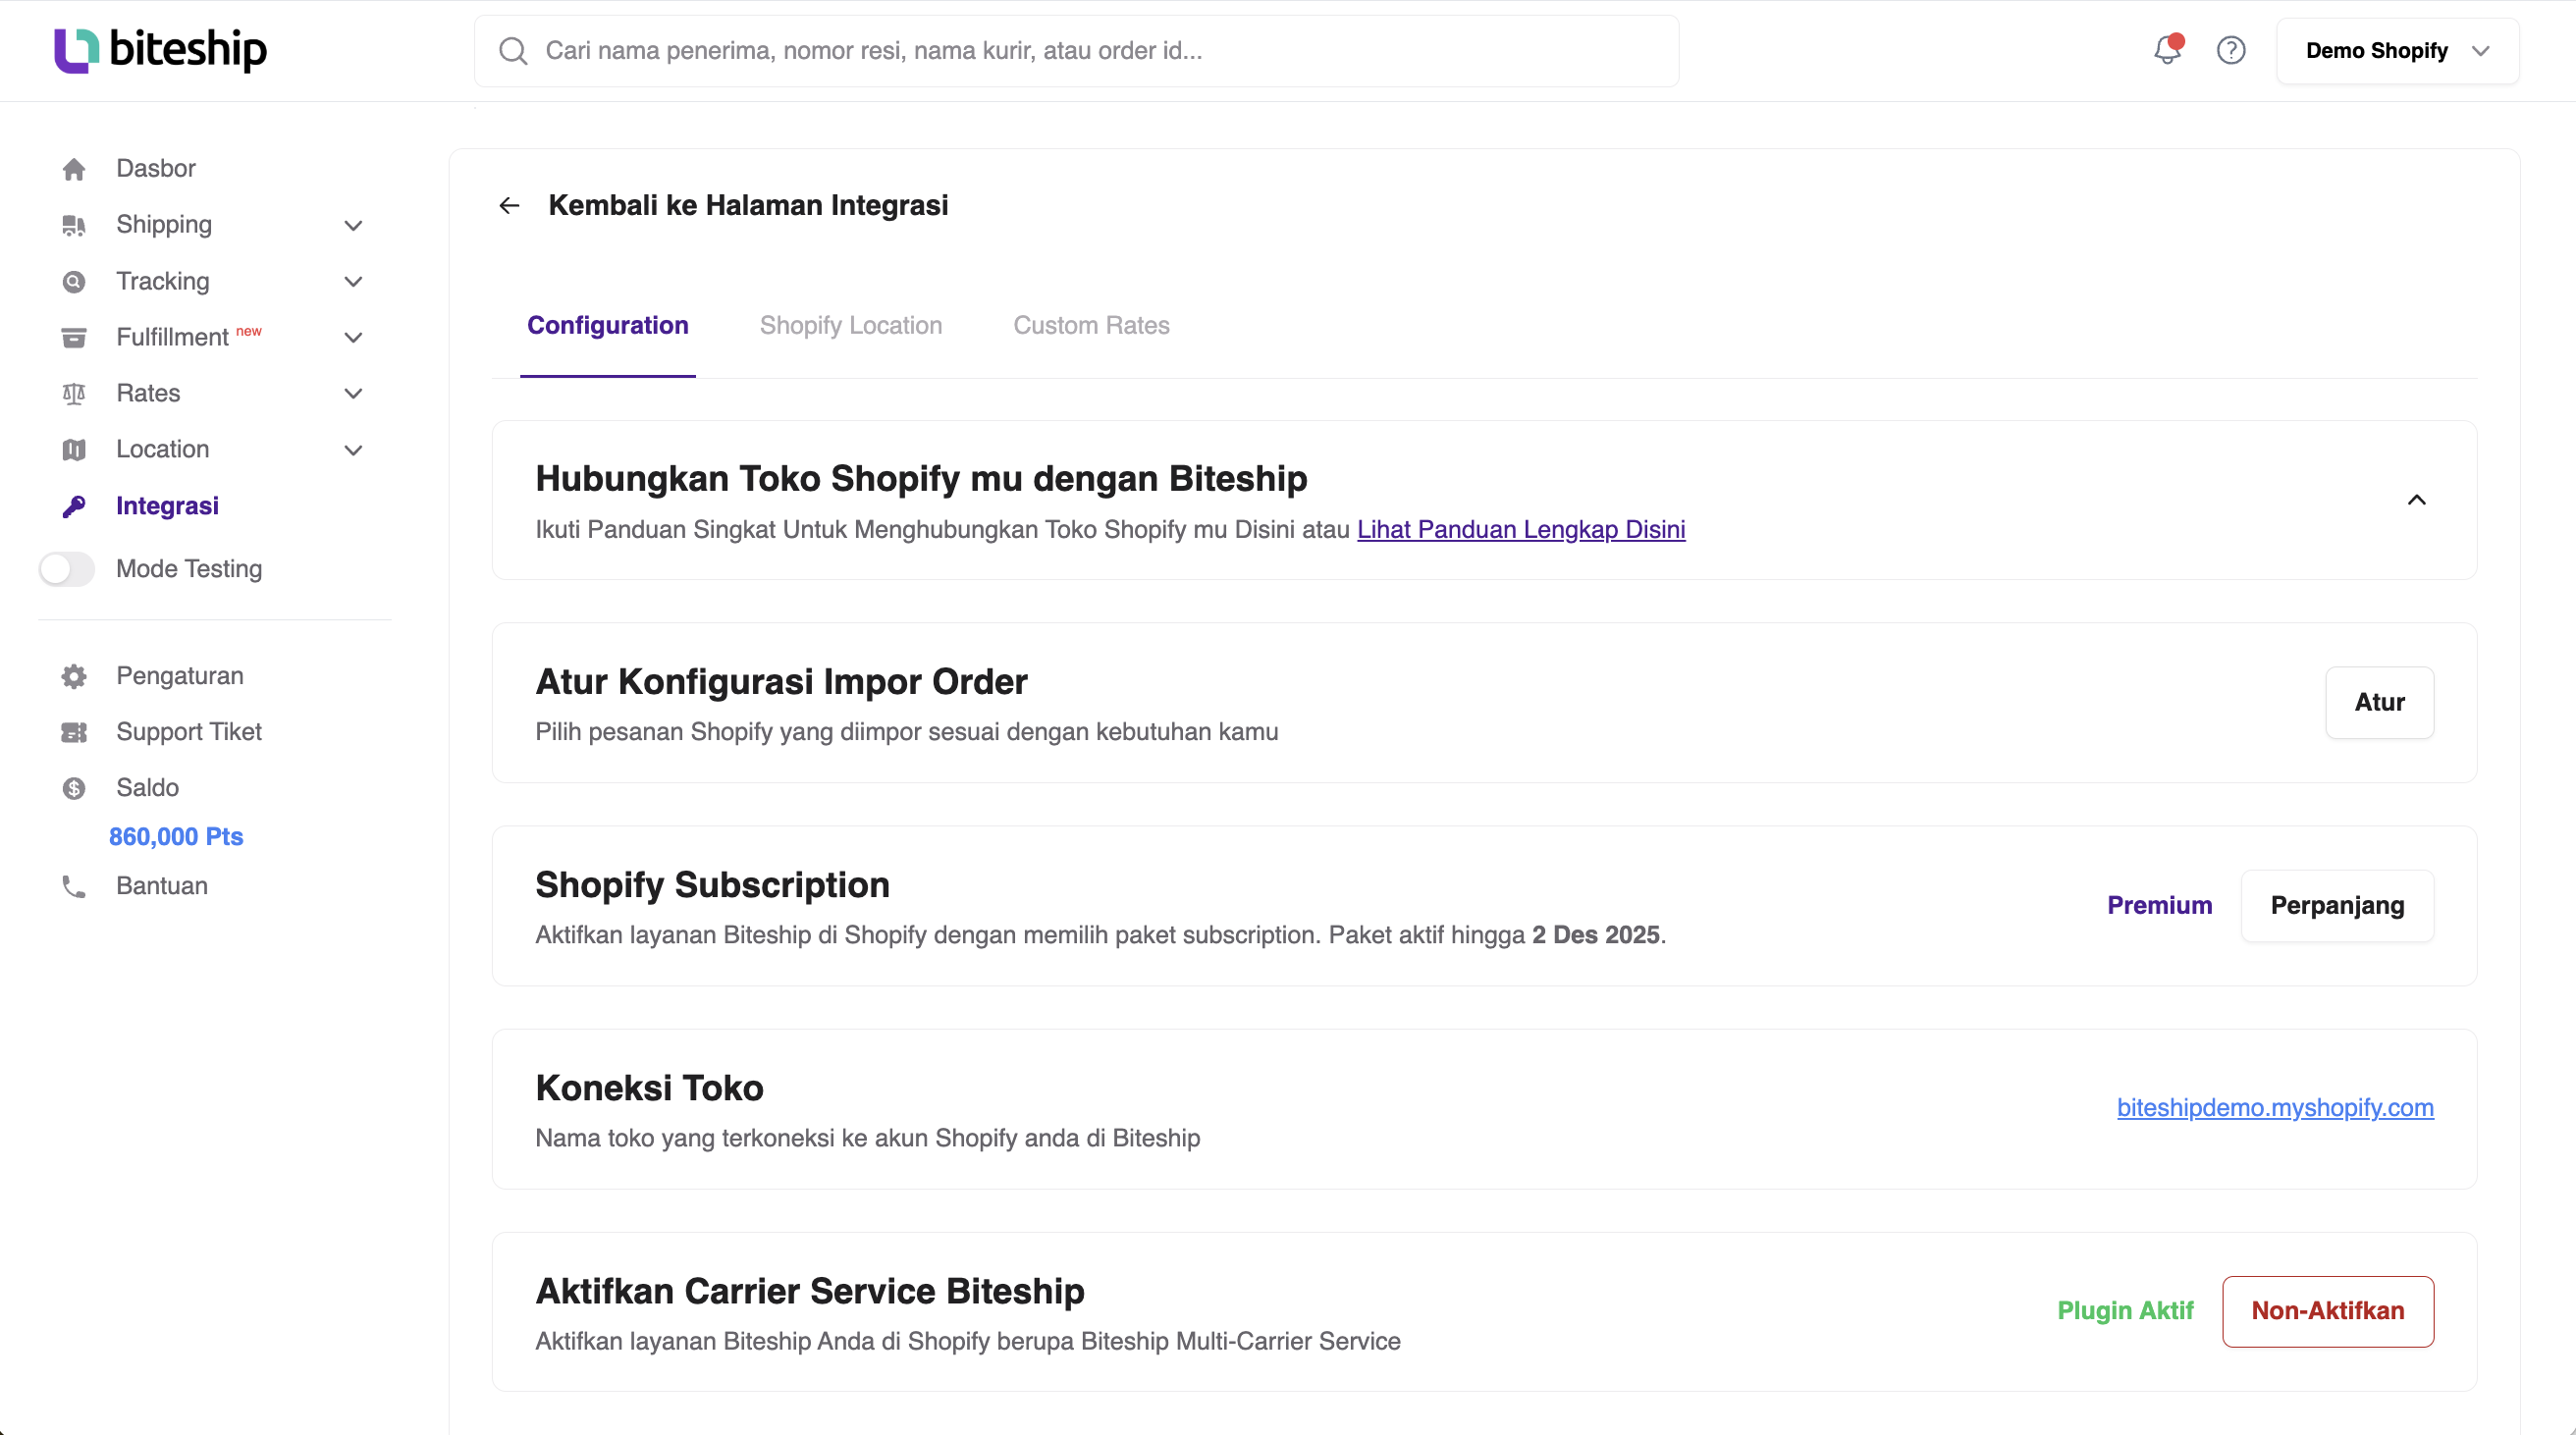Click the Perpanjang subscription button
2576x1435 pixels.
2337,906
